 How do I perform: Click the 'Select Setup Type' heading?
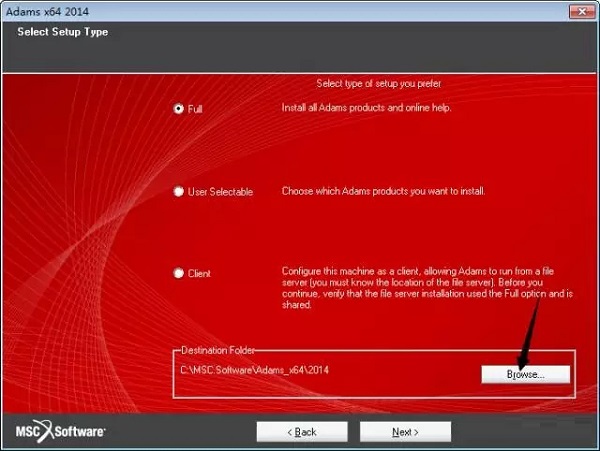tap(62, 32)
